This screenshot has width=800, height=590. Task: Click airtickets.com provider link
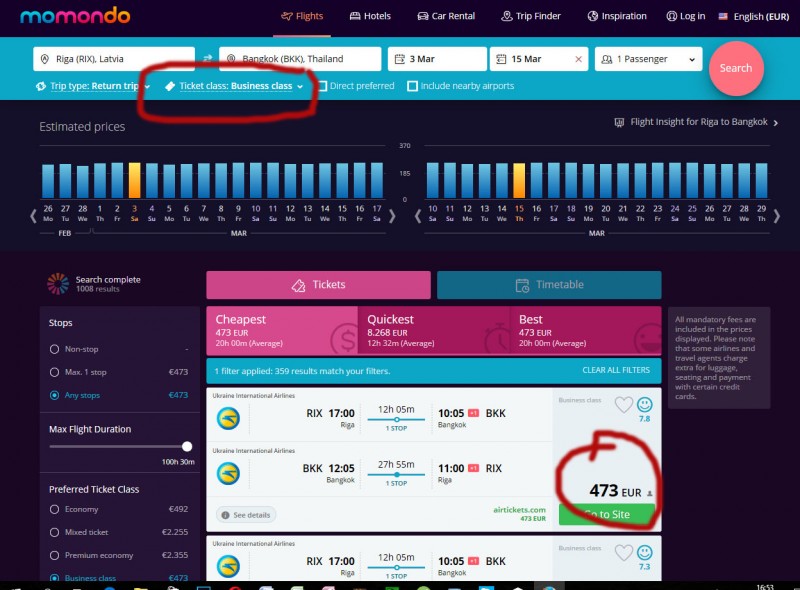(519, 509)
